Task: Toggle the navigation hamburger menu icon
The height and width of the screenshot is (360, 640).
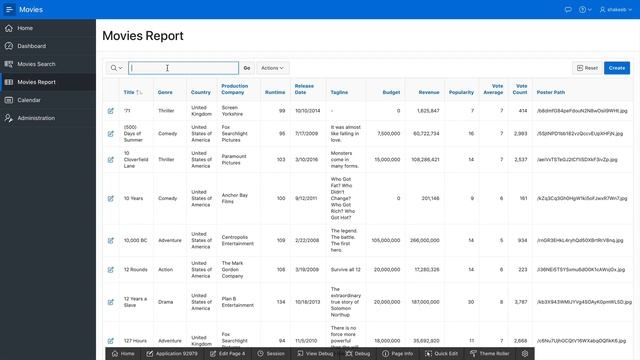Action: (9, 9)
